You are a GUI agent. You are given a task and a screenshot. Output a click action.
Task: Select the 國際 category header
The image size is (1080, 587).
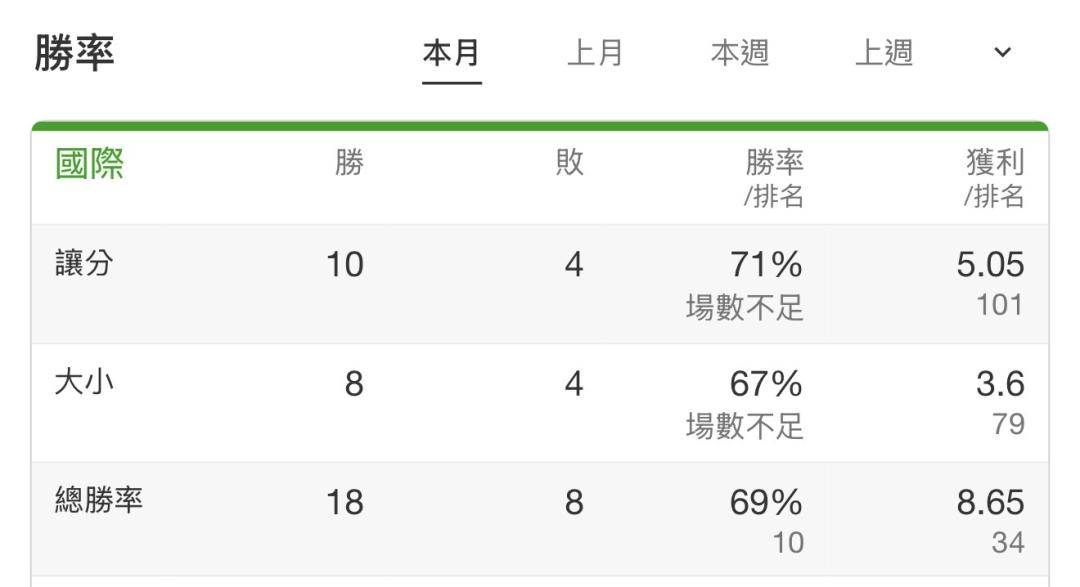point(90,164)
